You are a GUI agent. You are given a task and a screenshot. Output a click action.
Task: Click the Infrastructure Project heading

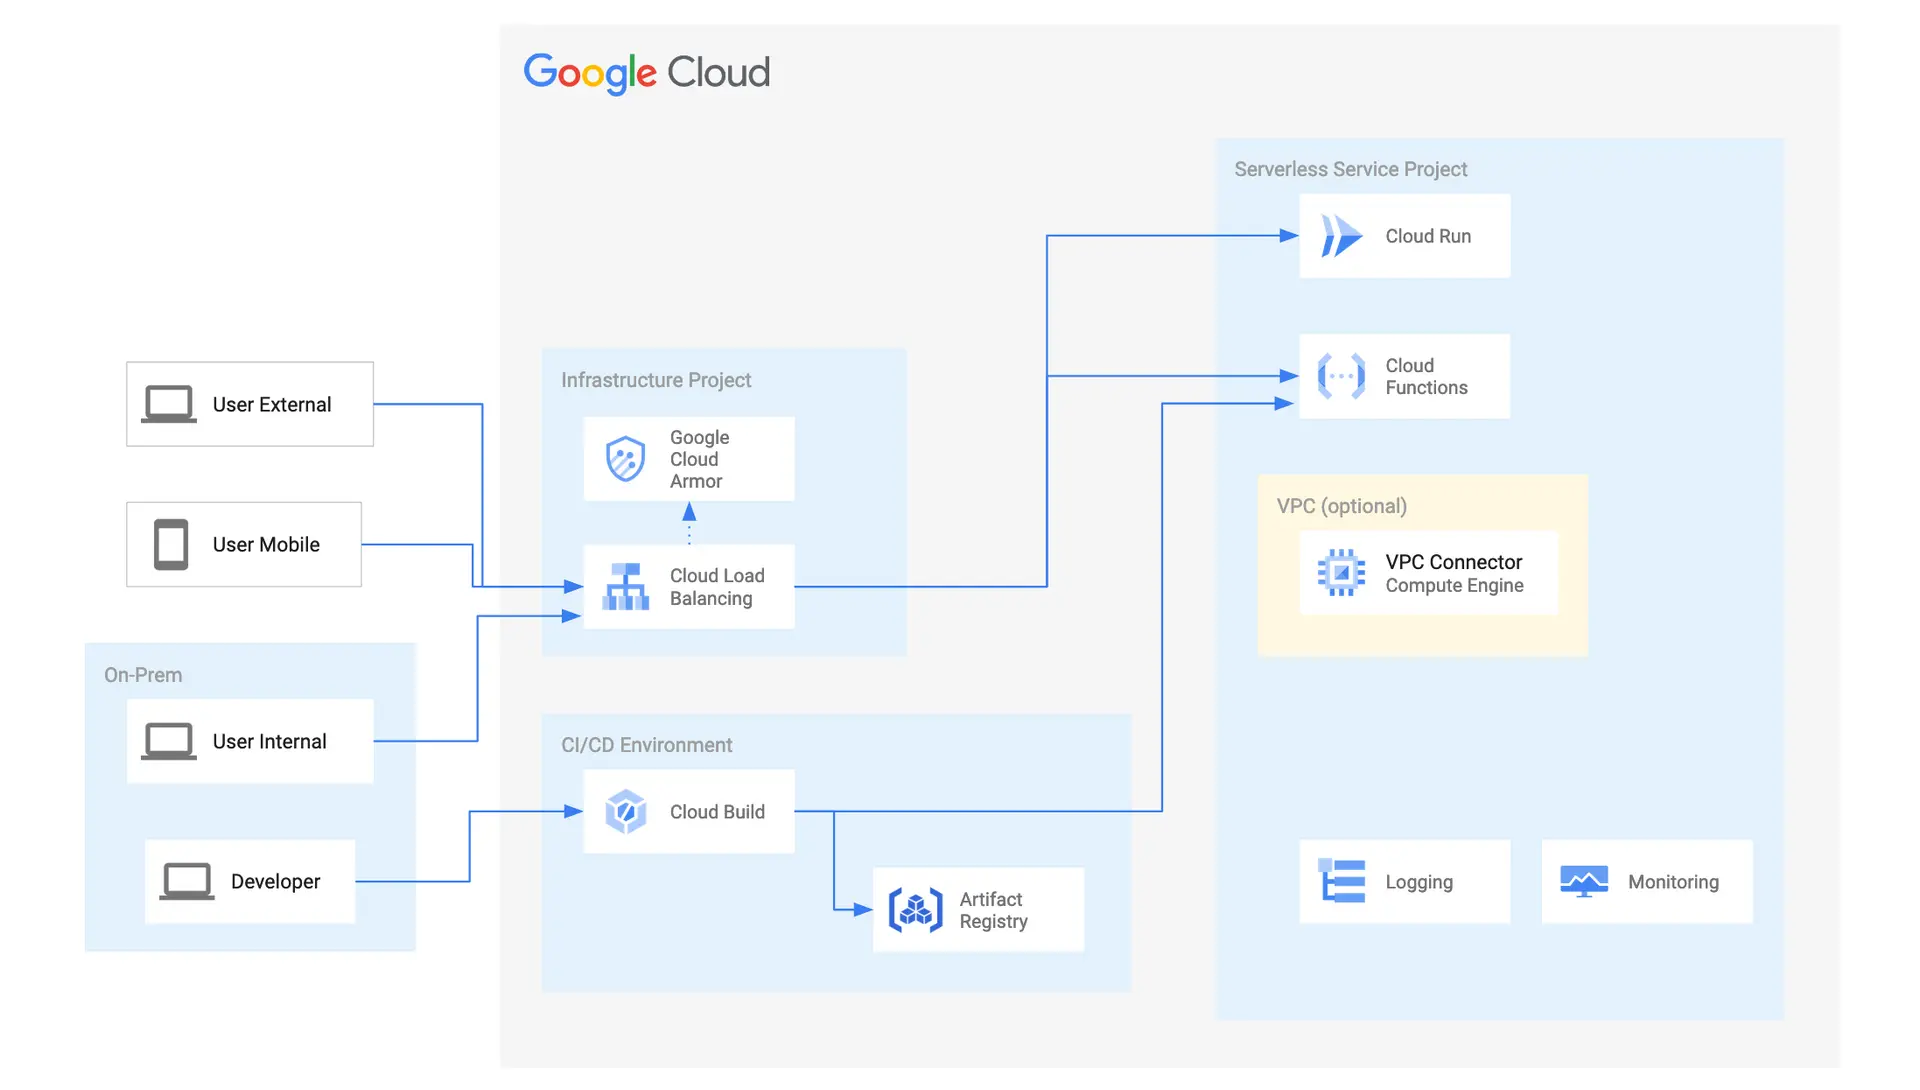[x=656, y=381]
